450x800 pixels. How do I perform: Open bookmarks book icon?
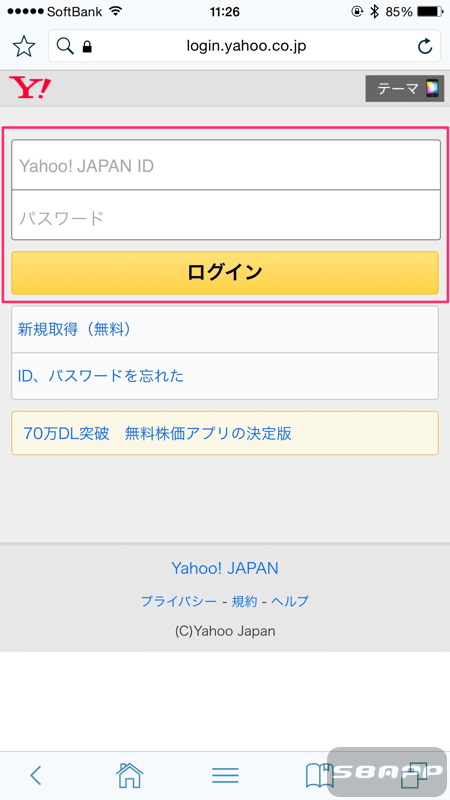pyautogui.click(x=319, y=776)
